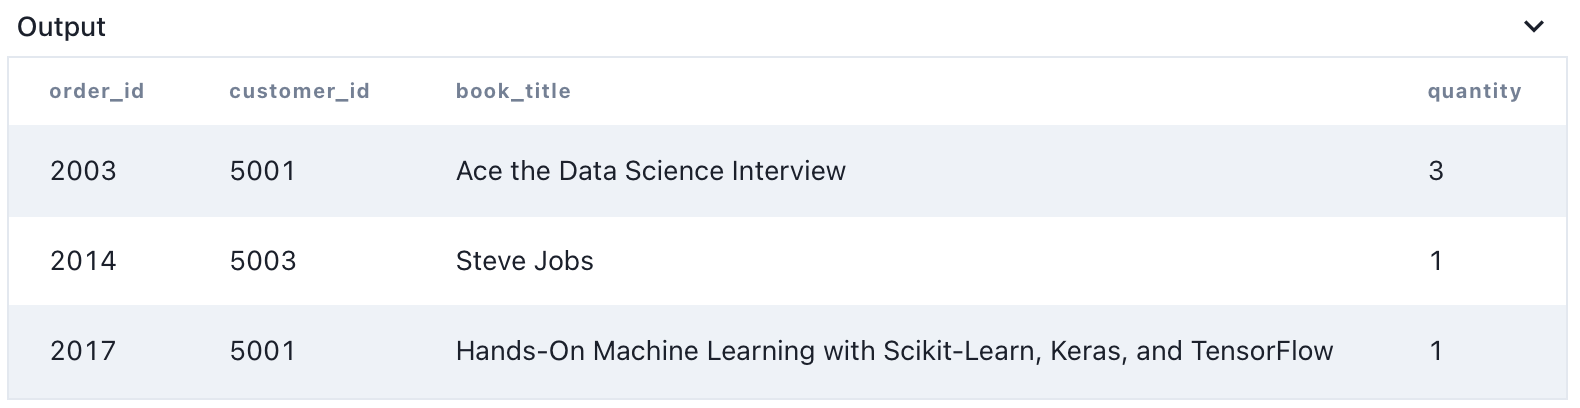1580x408 pixels.
Task: Select the quantity cell for Steve Jobs
Action: click(x=1436, y=261)
